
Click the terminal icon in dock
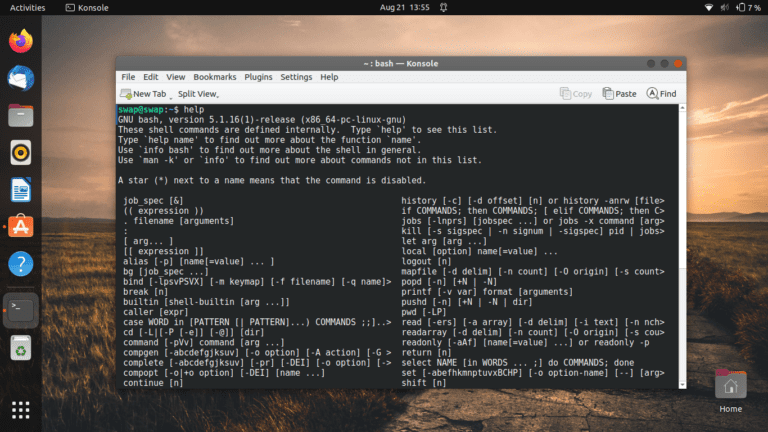click(x=20, y=306)
